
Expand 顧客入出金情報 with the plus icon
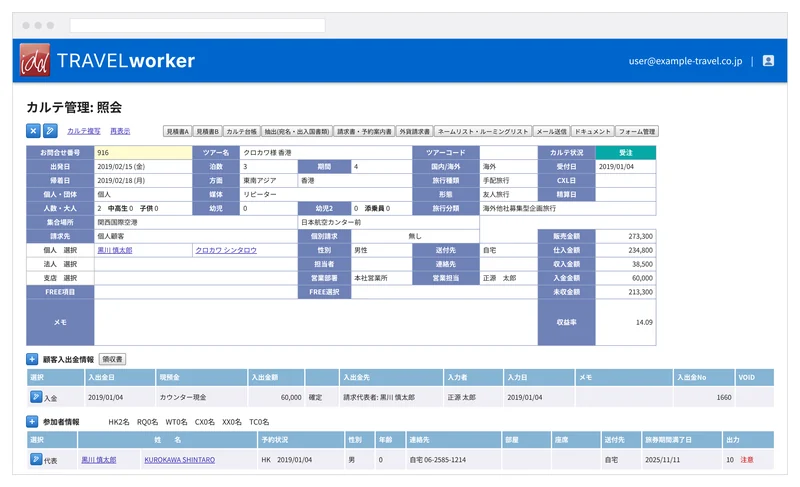tap(32, 360)
